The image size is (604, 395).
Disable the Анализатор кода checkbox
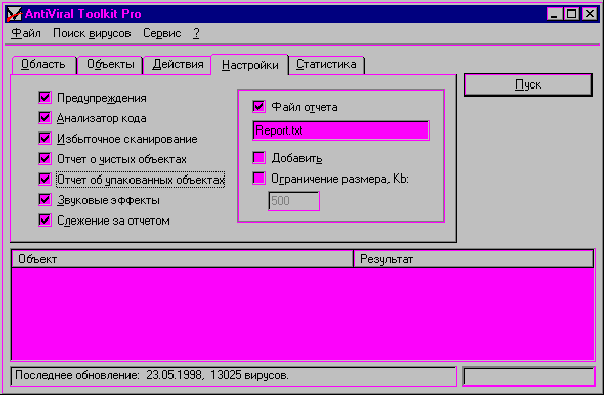45,118
